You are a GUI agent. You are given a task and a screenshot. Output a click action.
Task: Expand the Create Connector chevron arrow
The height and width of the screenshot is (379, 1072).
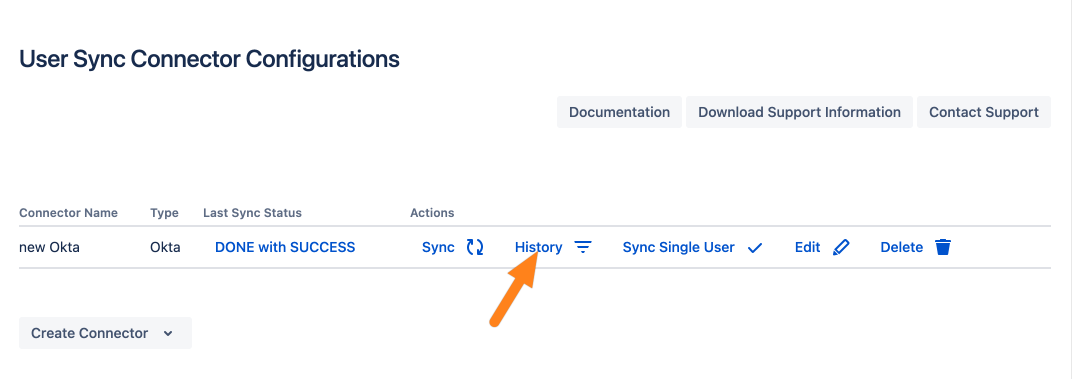(168, 334)
